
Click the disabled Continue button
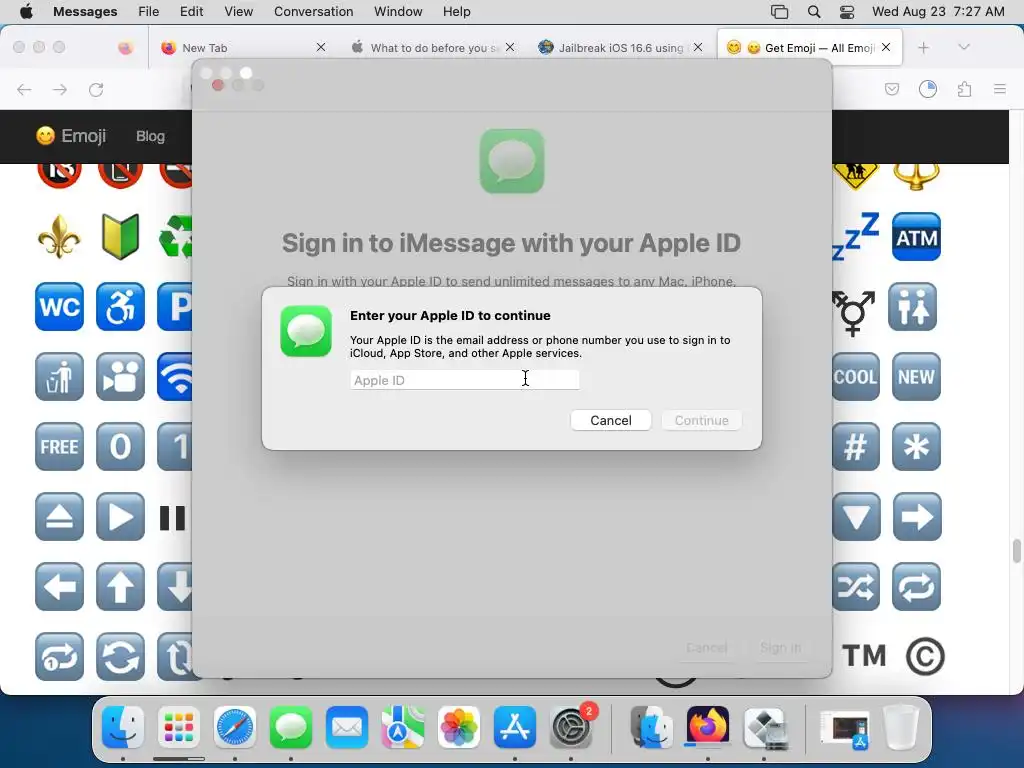pyautogui.click(x=701, y=421)
